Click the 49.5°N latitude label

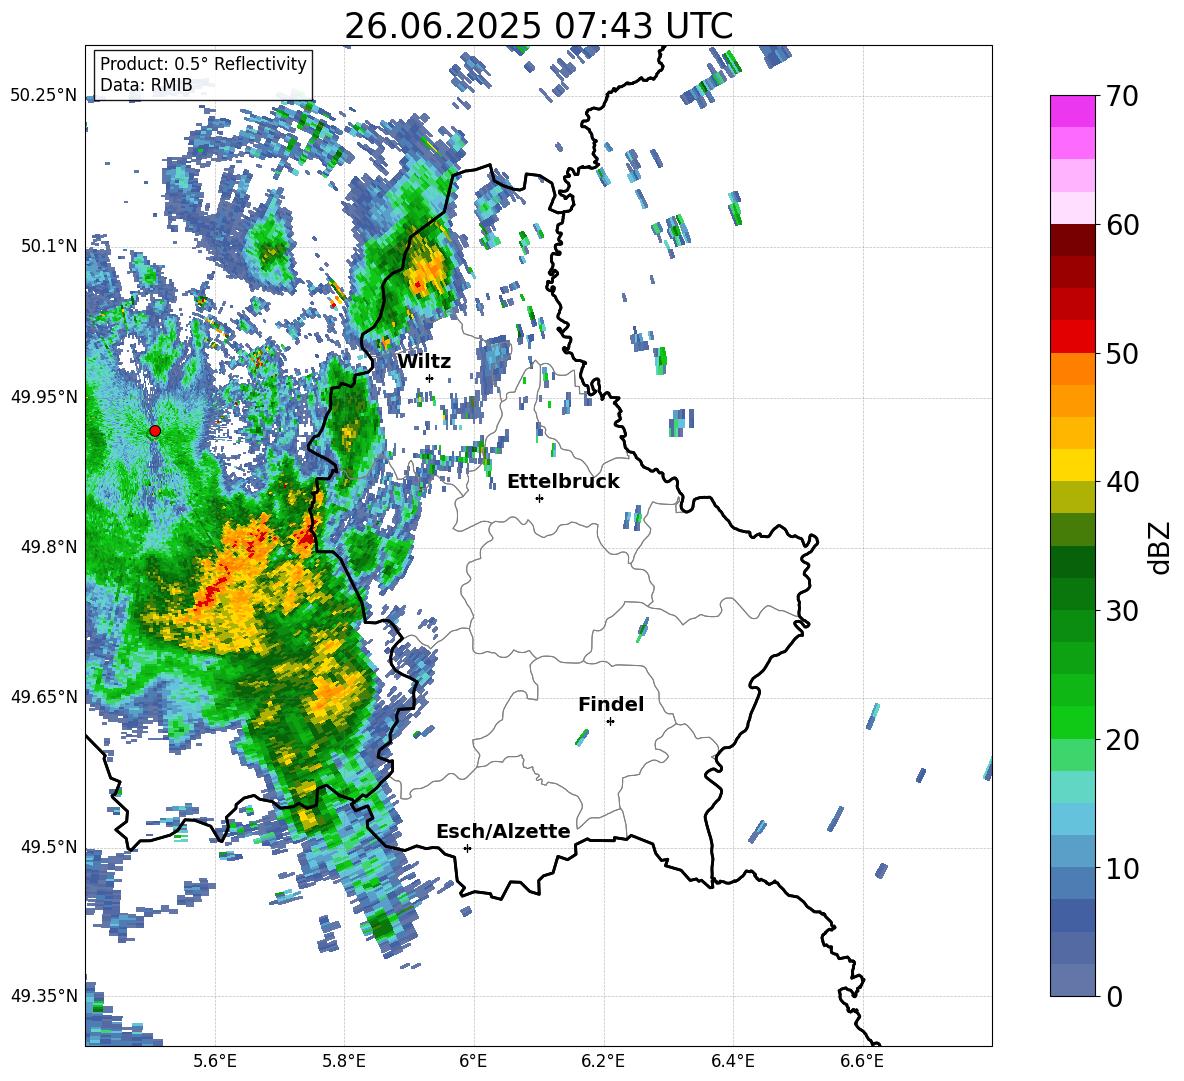48,846
